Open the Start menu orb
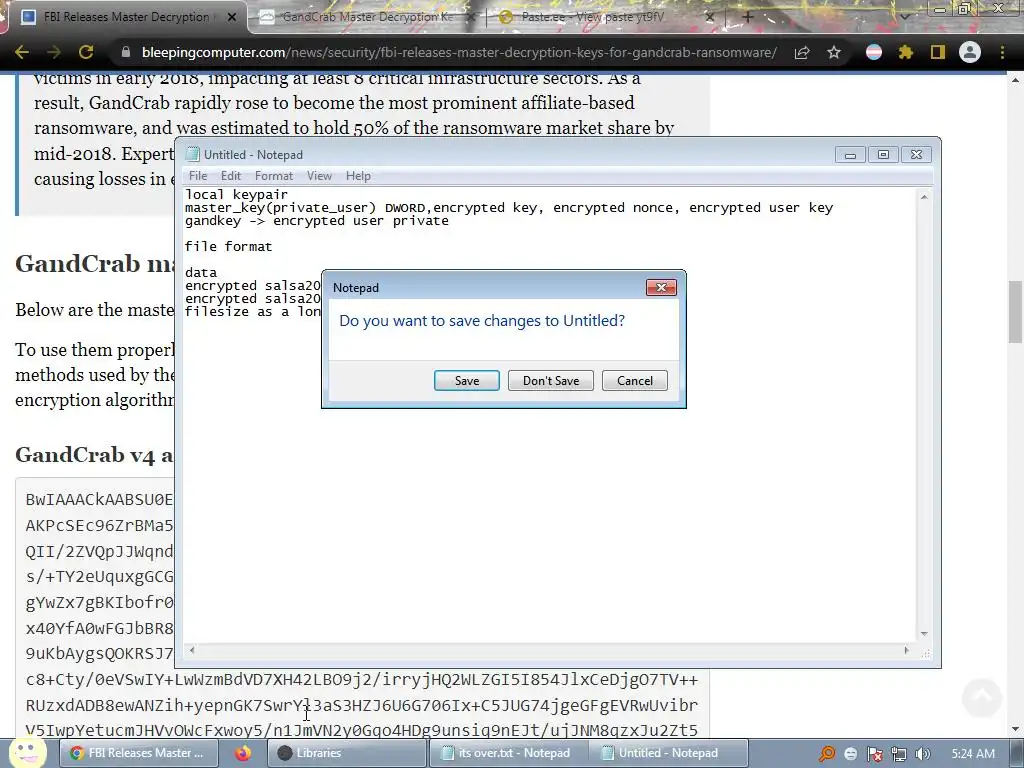 pyautogui.click(x=27, y=752)
